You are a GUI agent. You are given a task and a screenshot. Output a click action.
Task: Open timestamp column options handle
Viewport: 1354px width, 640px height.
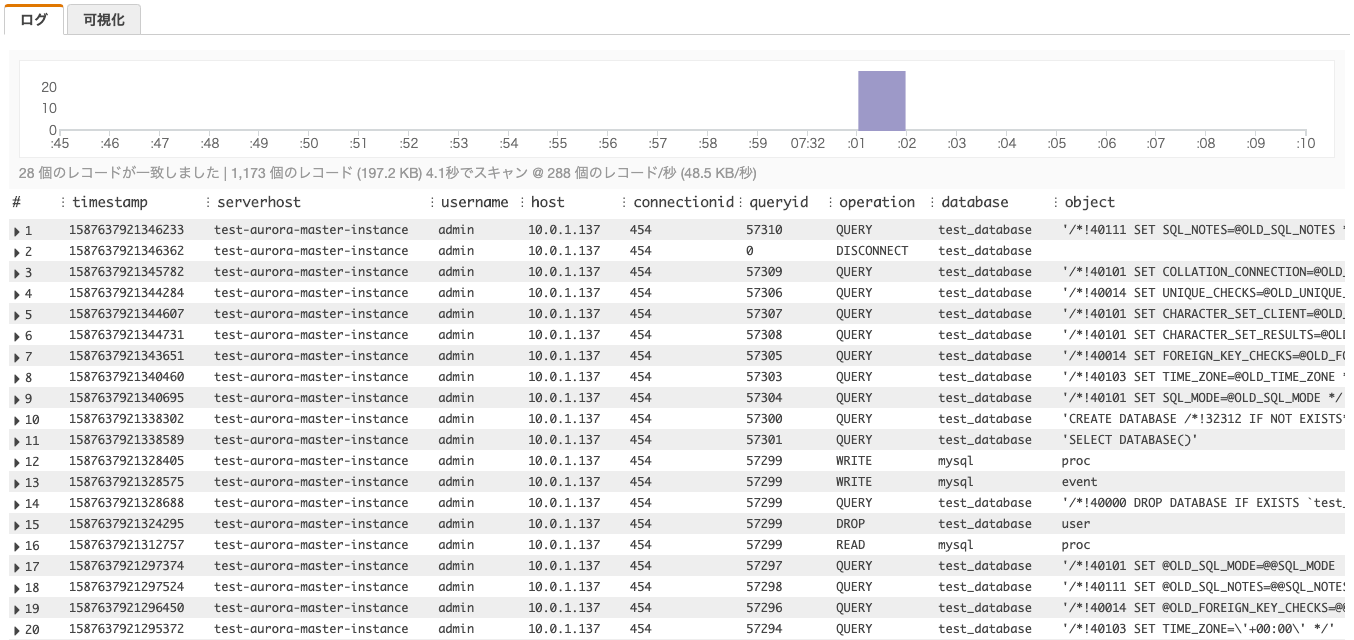coord(64,202)
